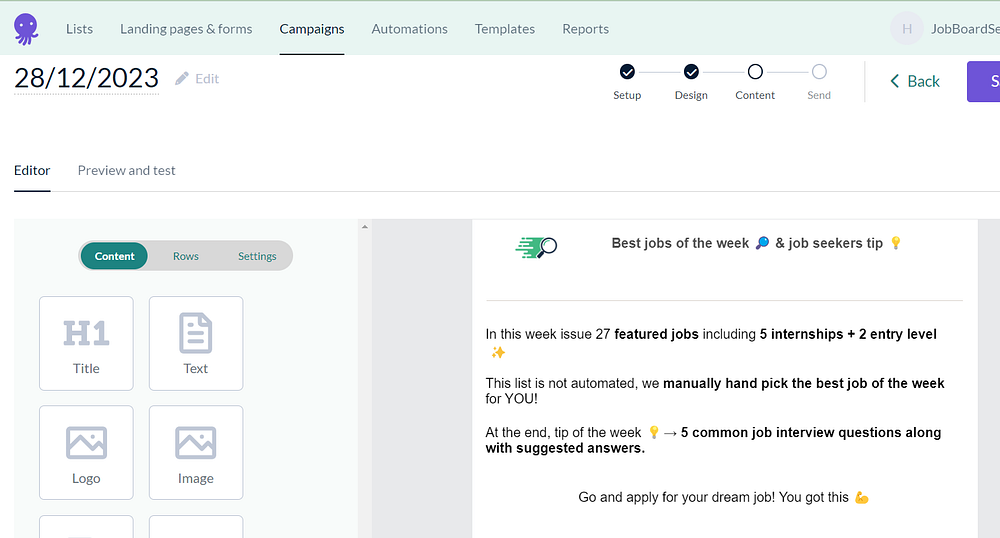
Task: Click the Content step label
Action: [755, 95]
